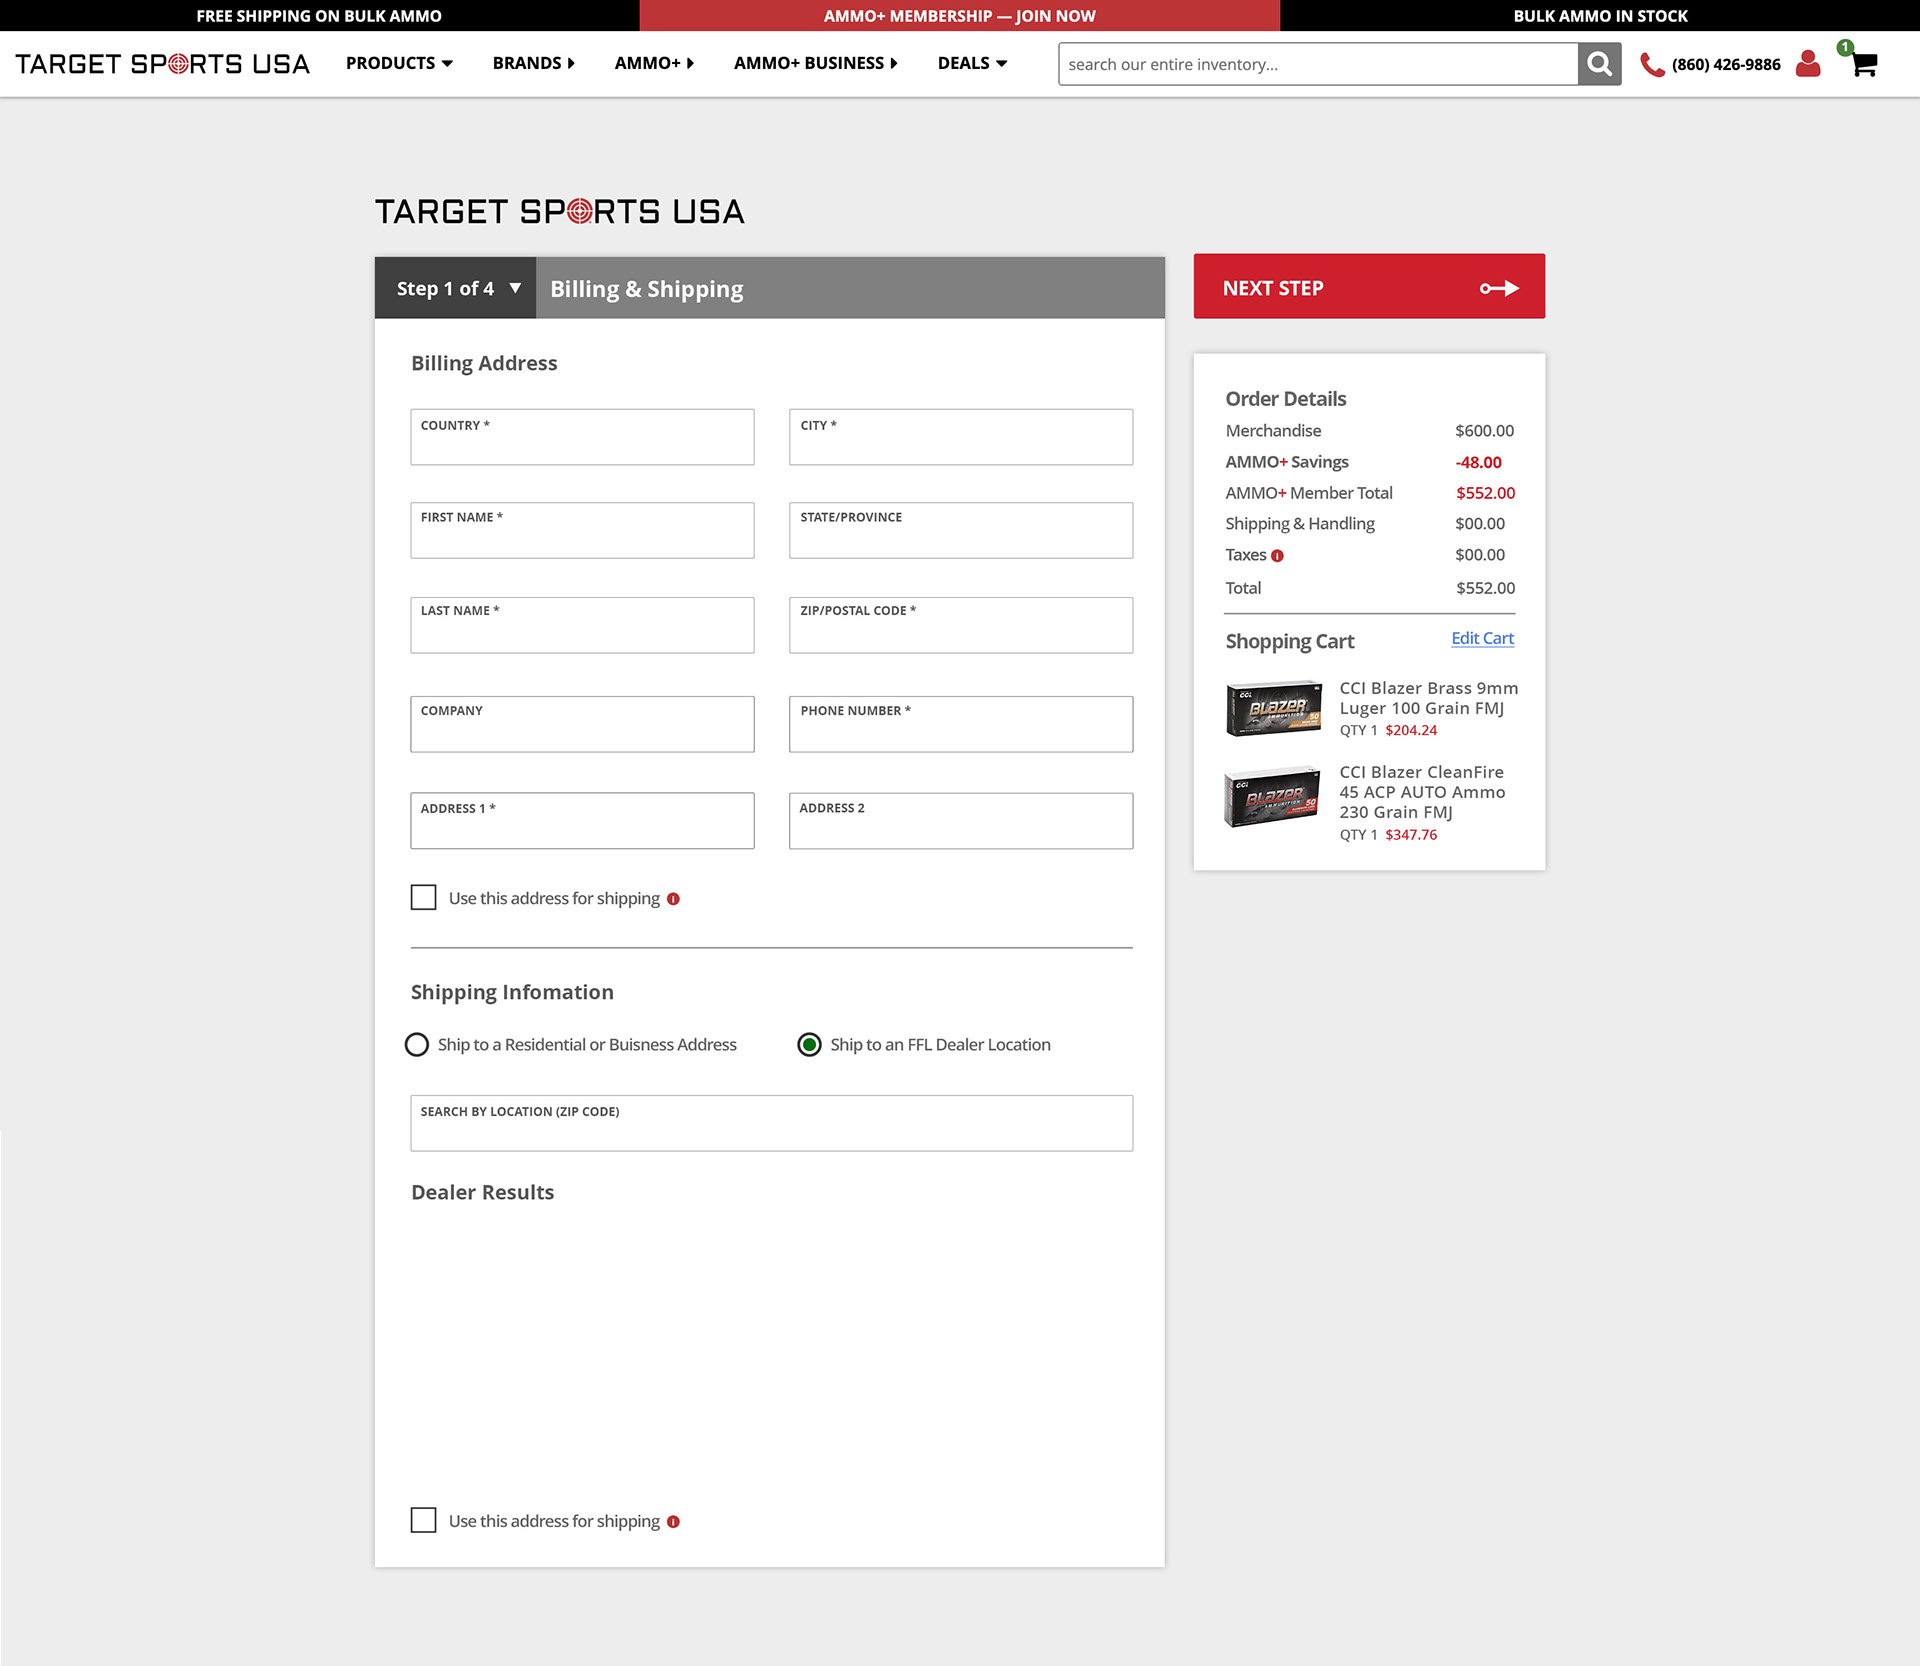Open the Brands menu

point(533,63)
